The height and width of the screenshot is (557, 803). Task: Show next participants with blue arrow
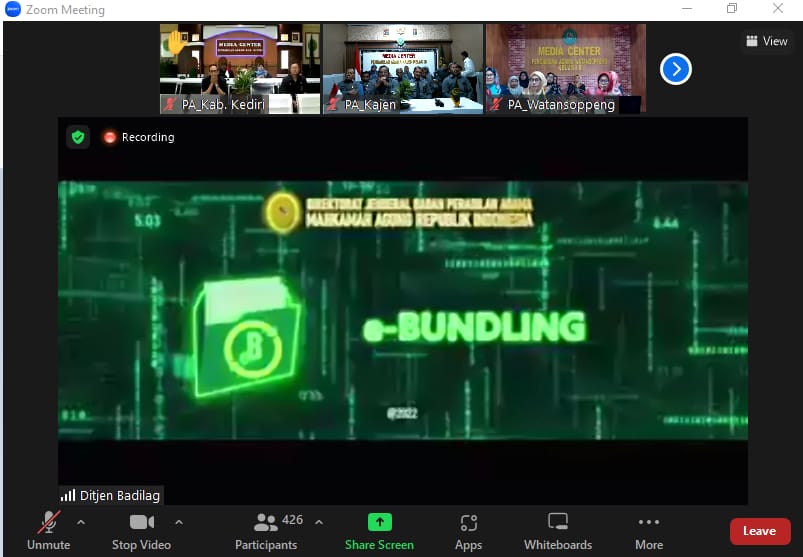click(676, 69)
